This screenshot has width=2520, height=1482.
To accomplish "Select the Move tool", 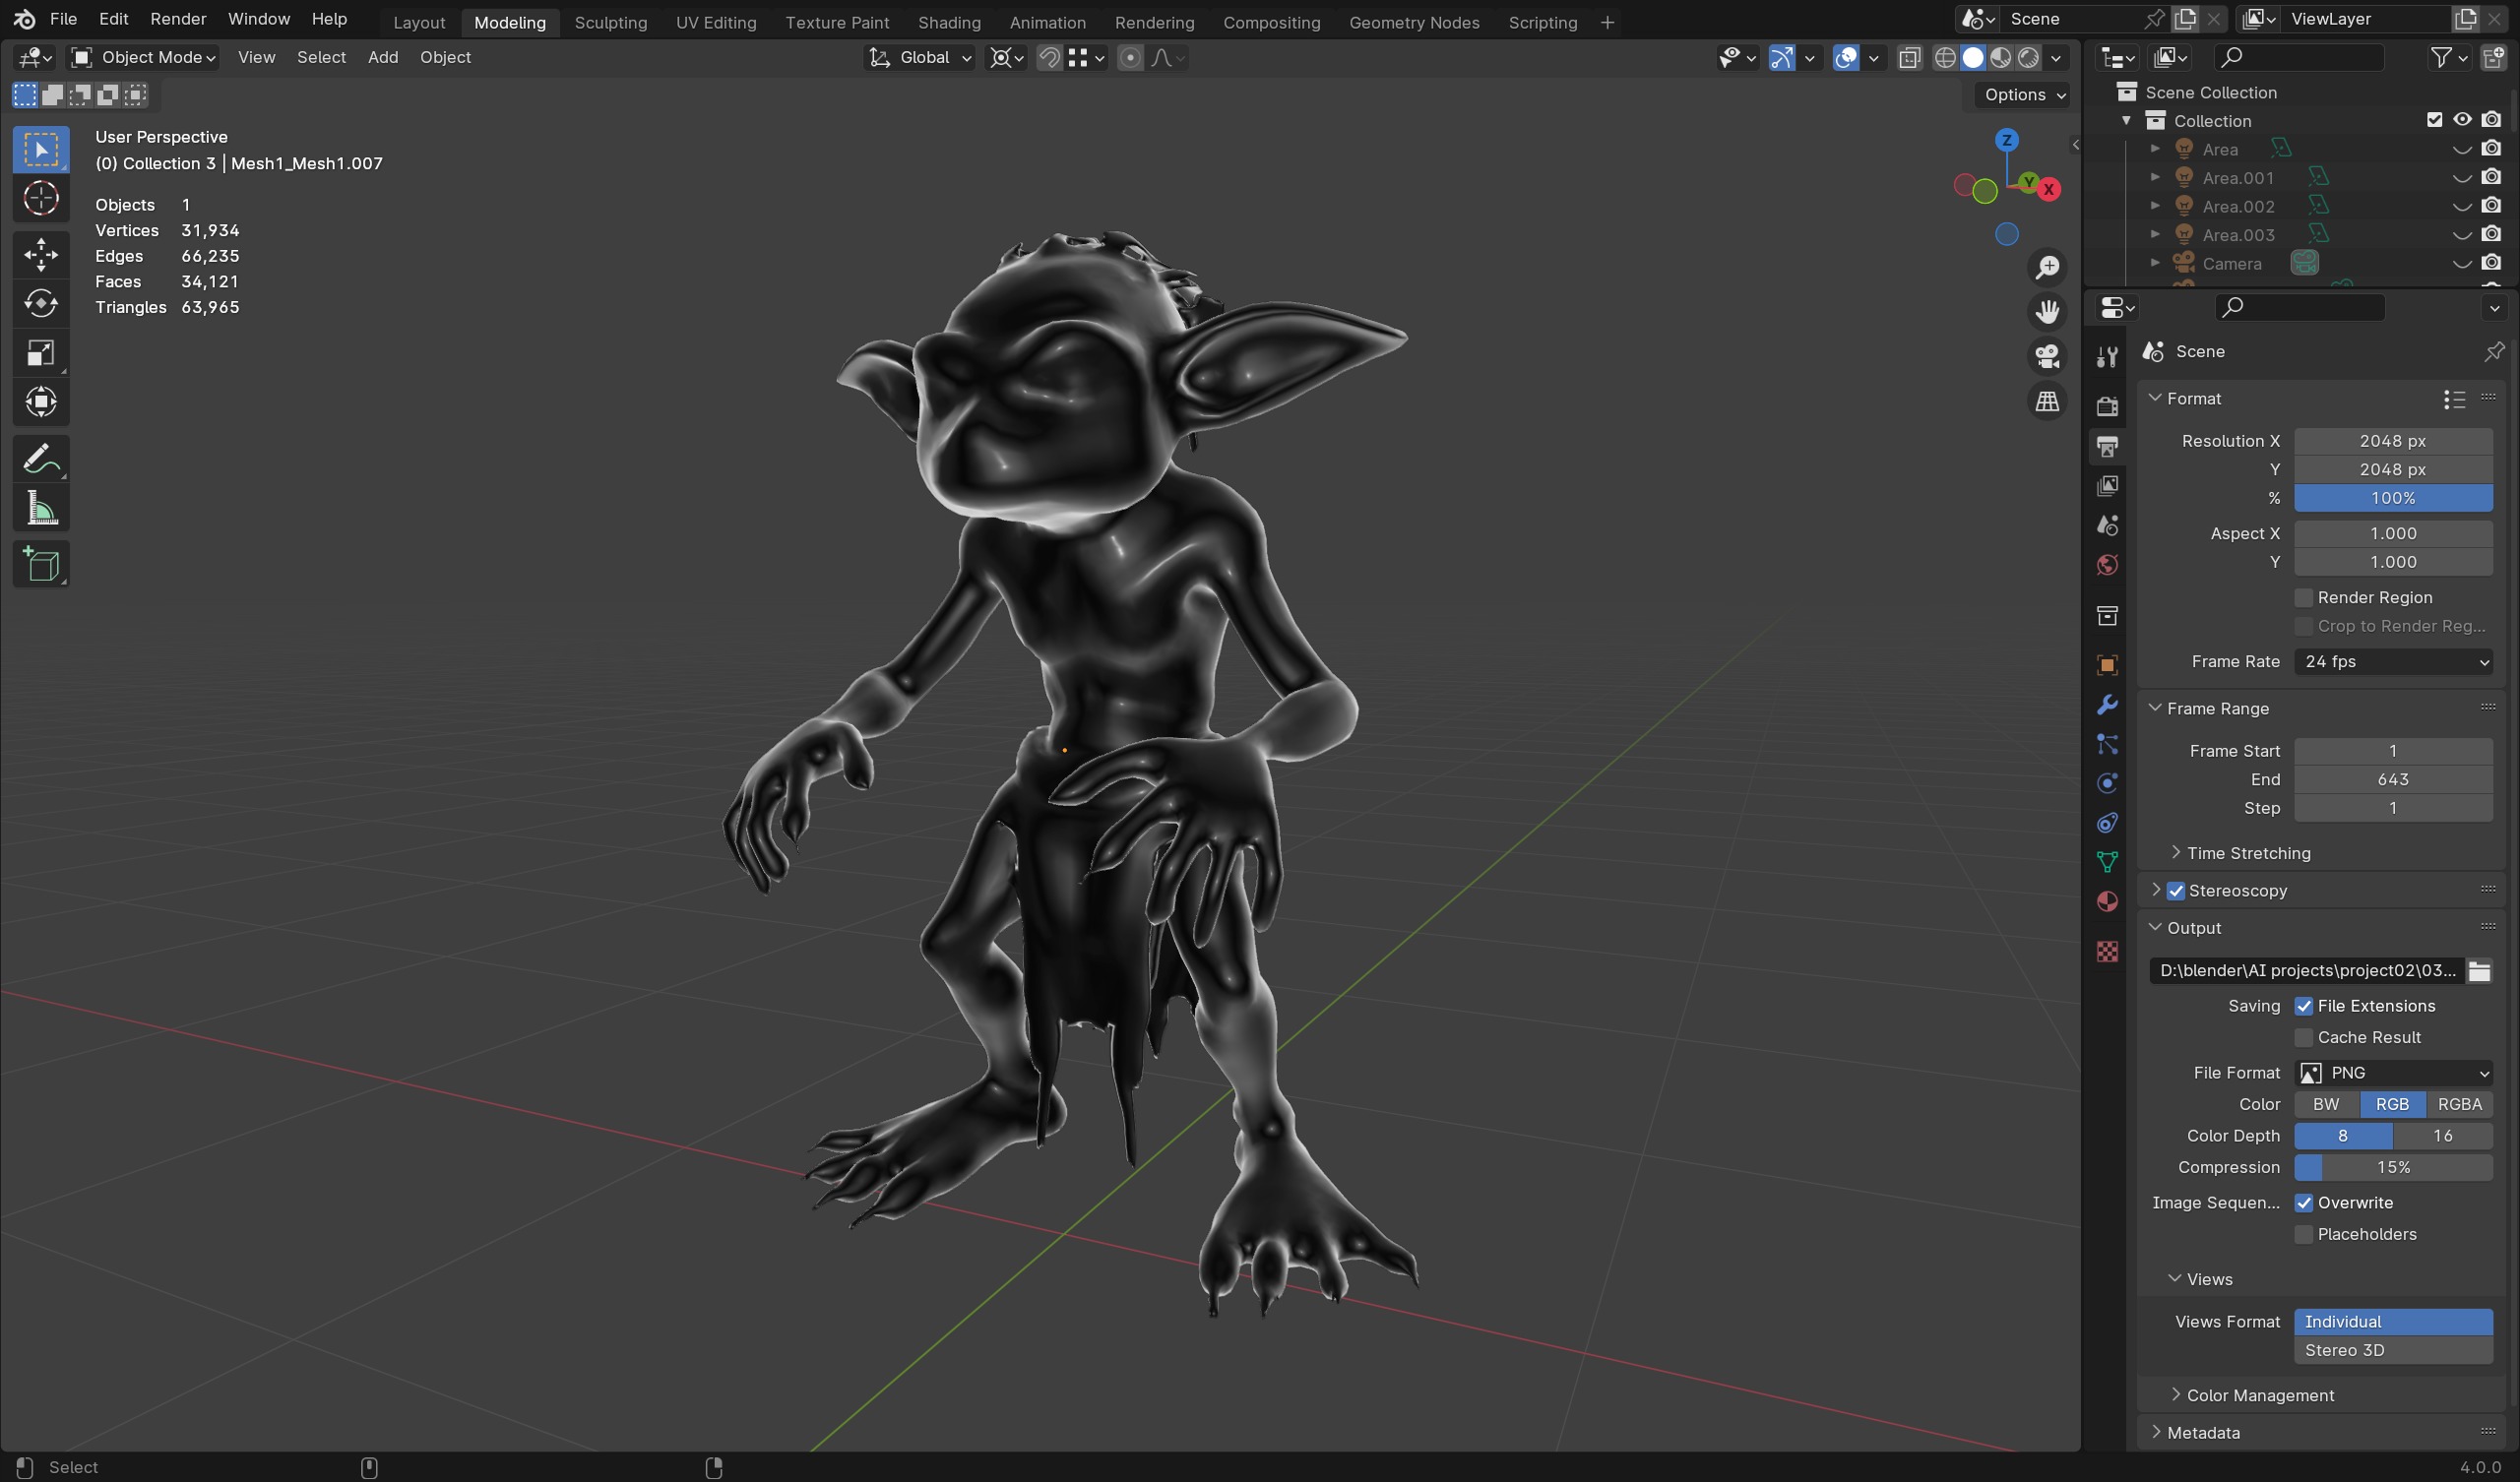I will (41, 254).
